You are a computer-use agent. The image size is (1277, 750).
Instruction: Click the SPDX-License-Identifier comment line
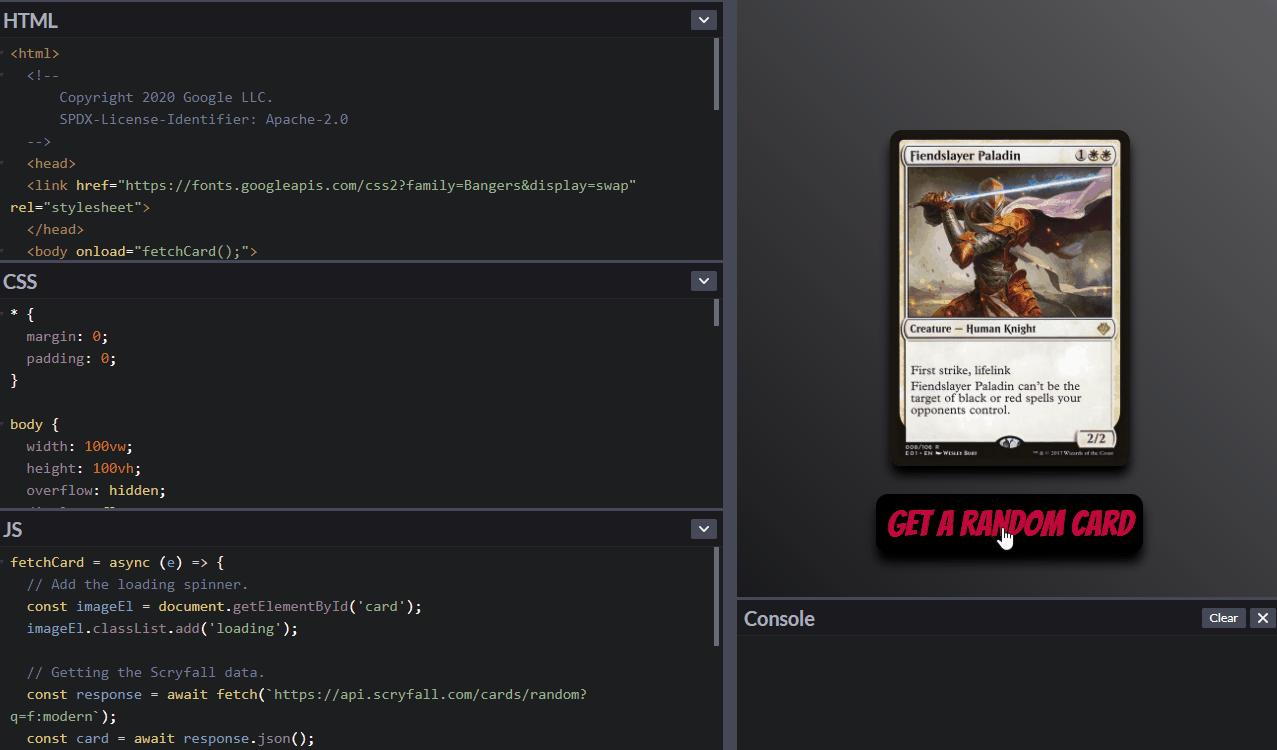pyautogui.click(x=203, y=119)
